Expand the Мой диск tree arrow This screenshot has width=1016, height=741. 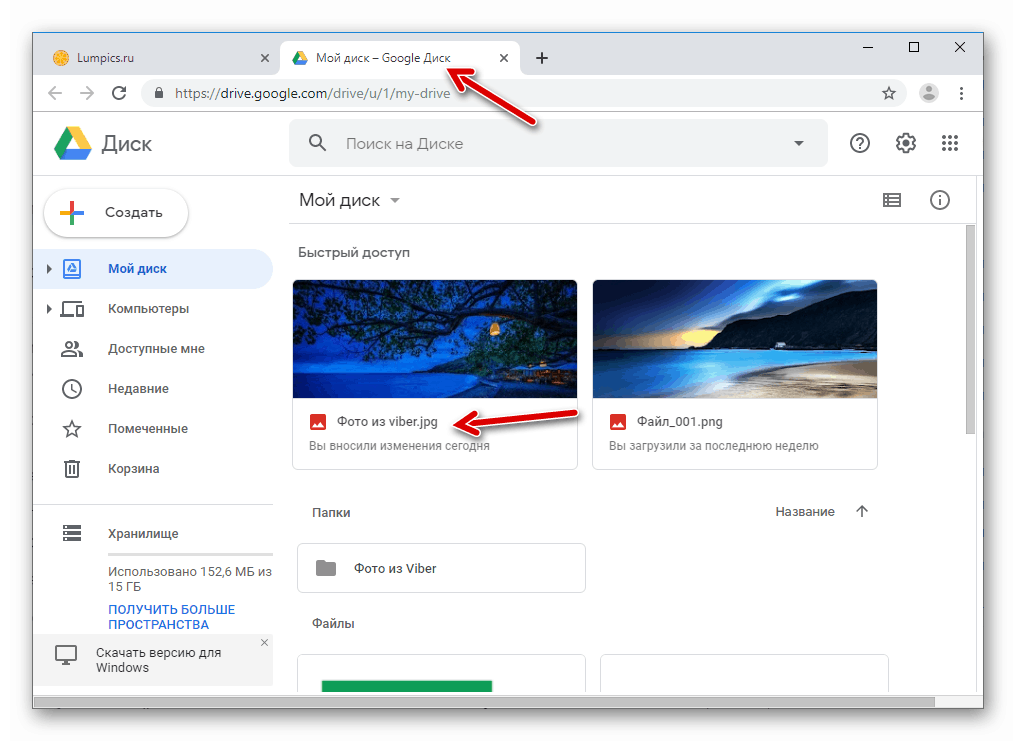tap(49, 268)
